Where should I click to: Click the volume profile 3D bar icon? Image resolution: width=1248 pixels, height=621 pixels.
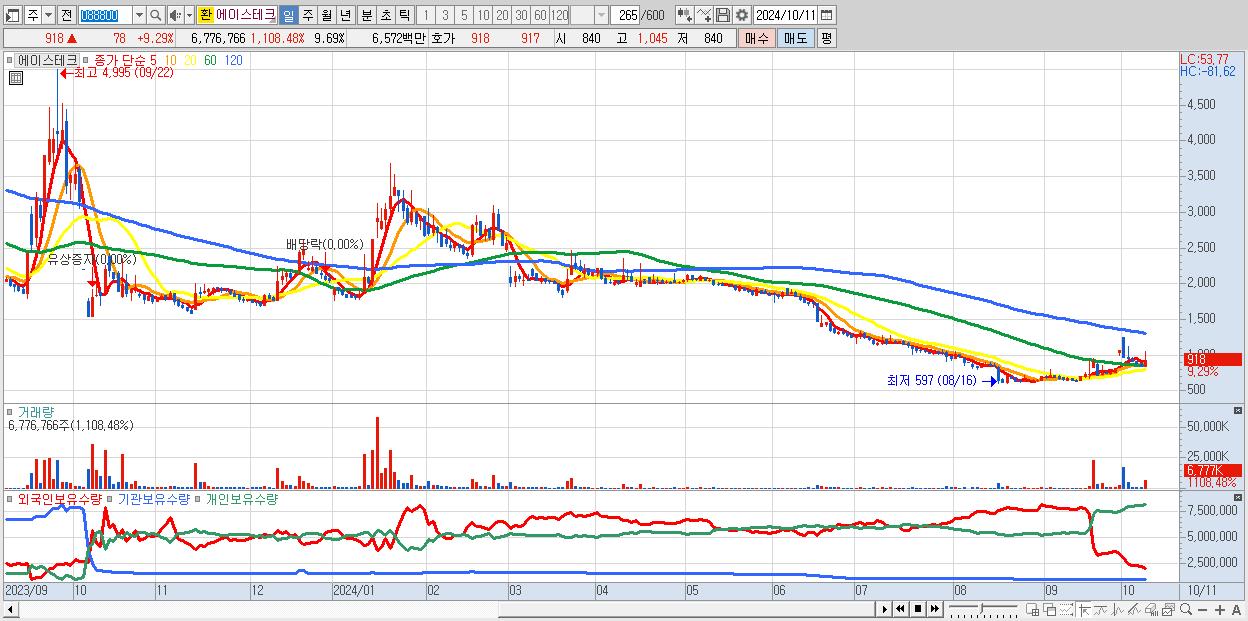pyautogui.click(x=1151, y=609)
